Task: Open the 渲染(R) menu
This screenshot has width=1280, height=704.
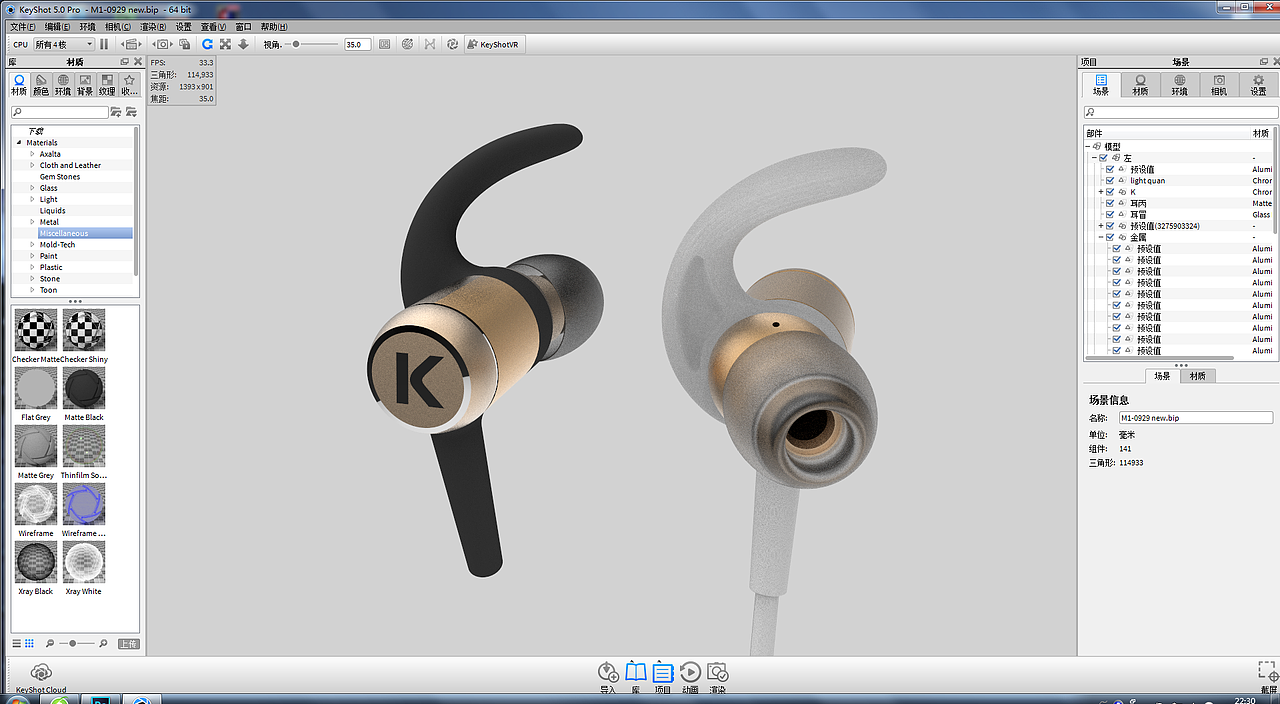Action: (153, 27)
